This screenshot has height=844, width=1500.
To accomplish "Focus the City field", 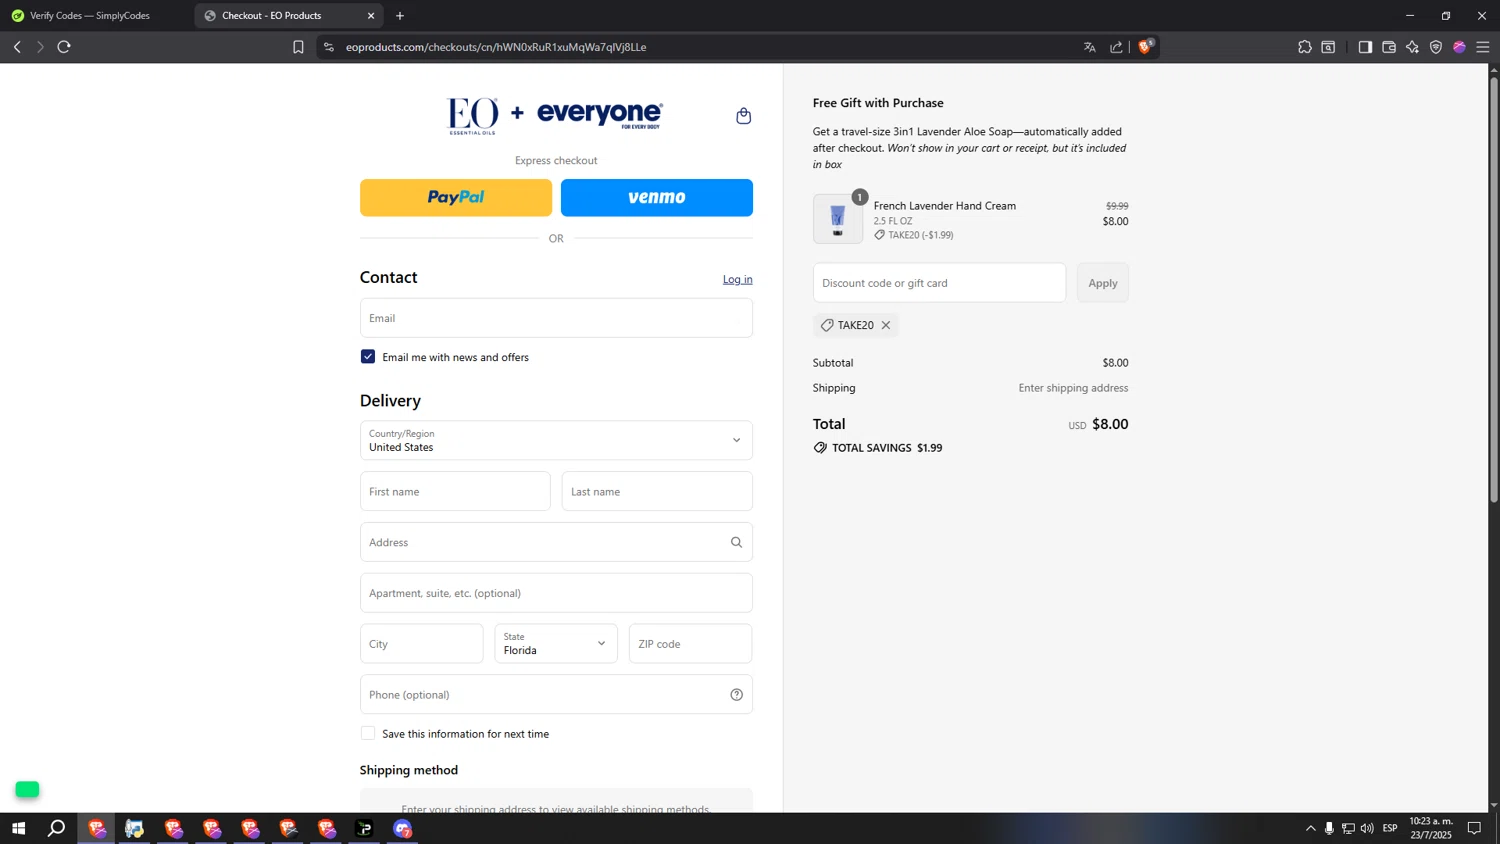I will pyautogui.click(x=421, y=644).
